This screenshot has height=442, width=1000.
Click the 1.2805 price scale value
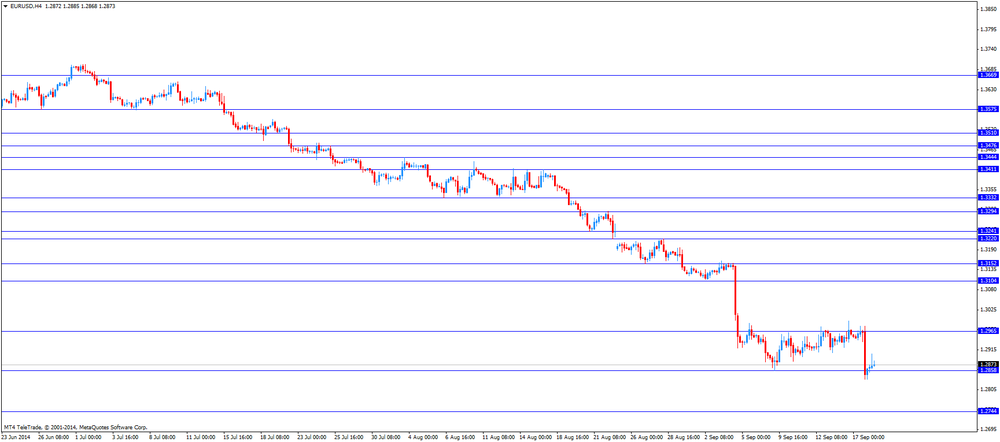989,390
